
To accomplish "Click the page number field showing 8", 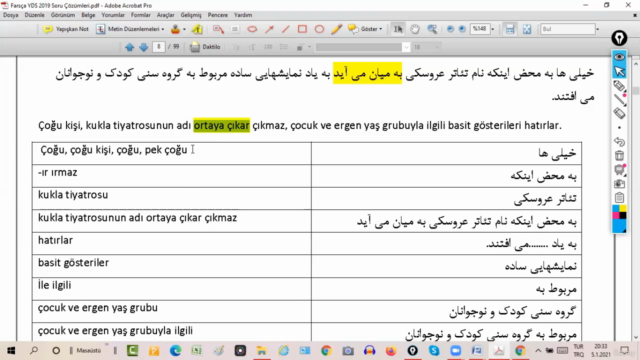I will click(158, 47).
